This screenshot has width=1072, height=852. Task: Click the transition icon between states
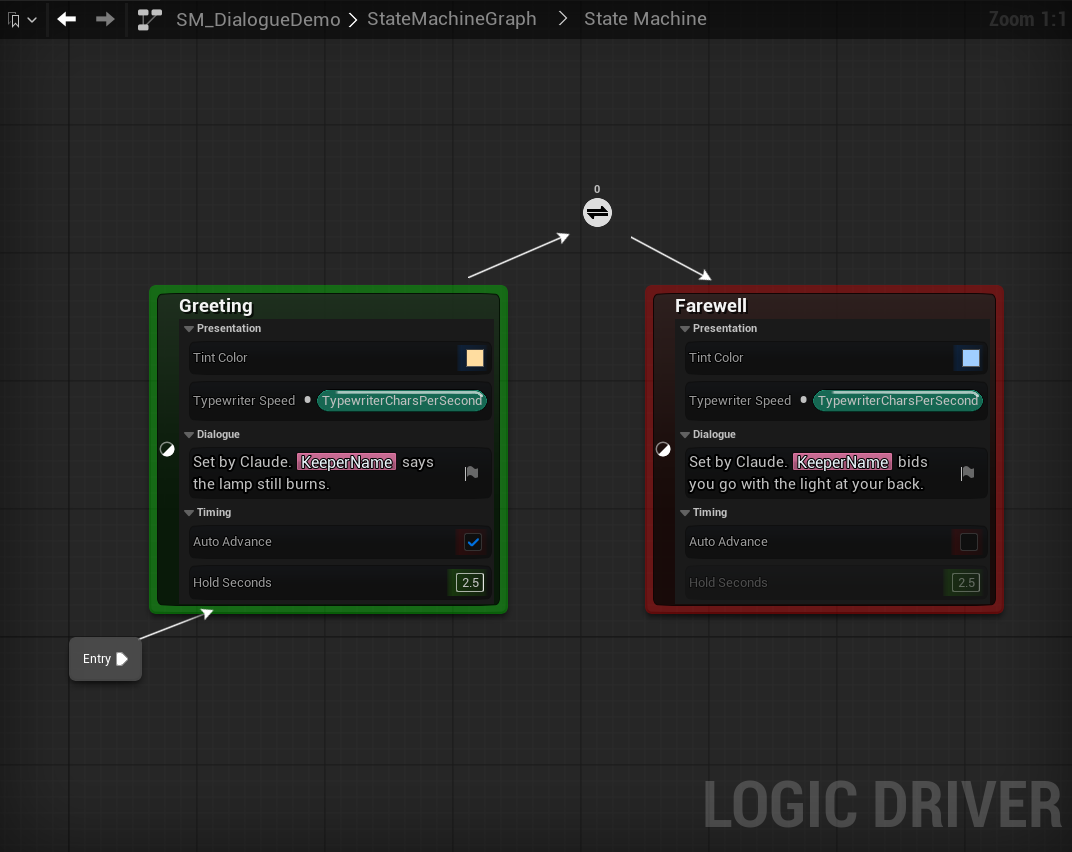click(x=597, y=213)
